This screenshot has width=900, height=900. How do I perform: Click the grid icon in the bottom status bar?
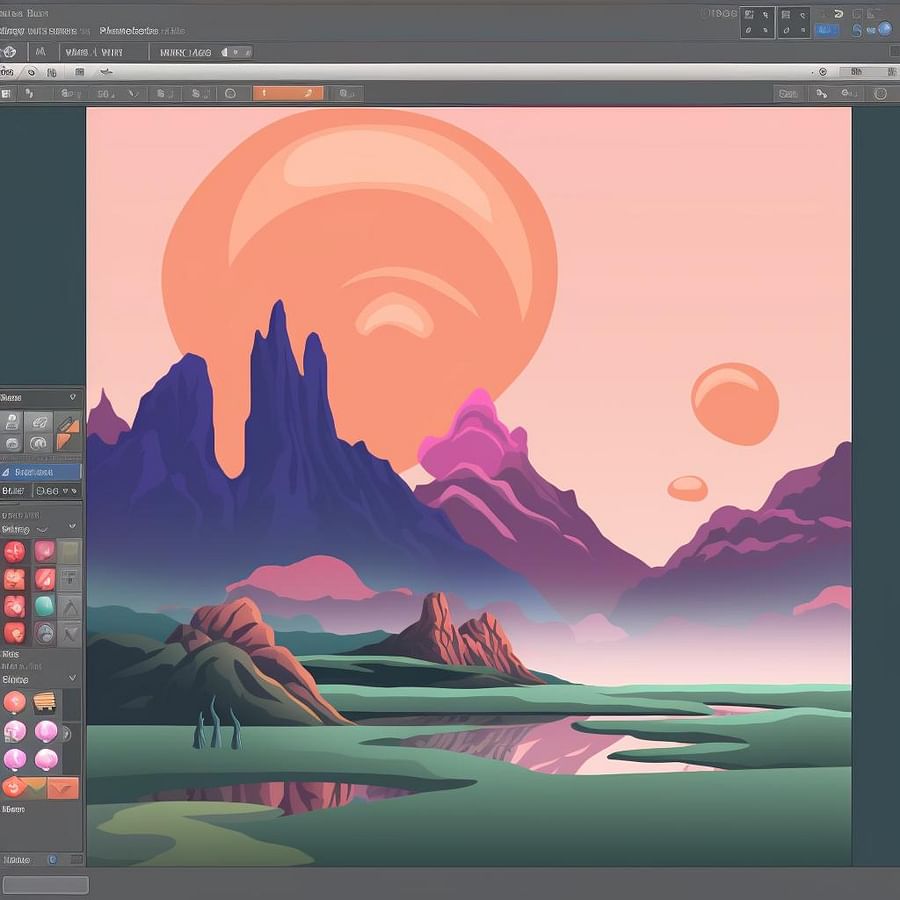(x=76, y=859)
